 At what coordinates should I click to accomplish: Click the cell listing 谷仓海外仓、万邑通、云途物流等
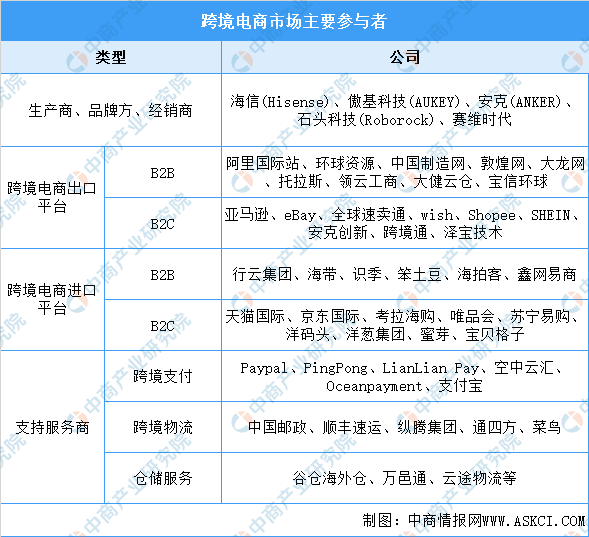405,478
